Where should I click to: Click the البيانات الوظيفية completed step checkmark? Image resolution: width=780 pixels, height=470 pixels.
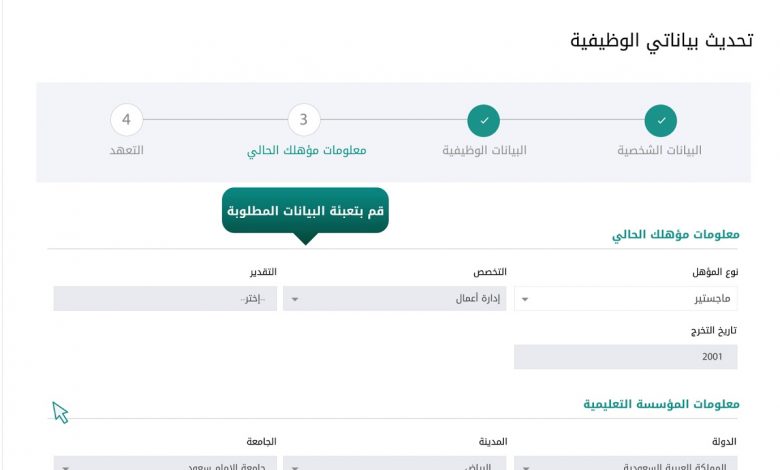click(x=484, y=120)
